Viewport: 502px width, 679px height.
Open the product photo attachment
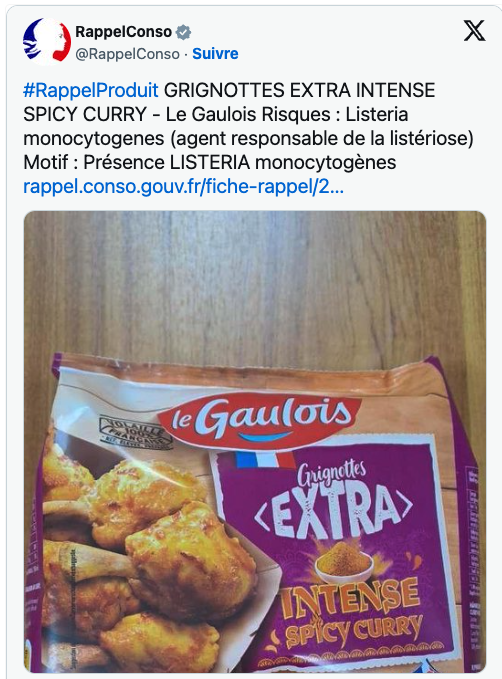pos(255,442)
